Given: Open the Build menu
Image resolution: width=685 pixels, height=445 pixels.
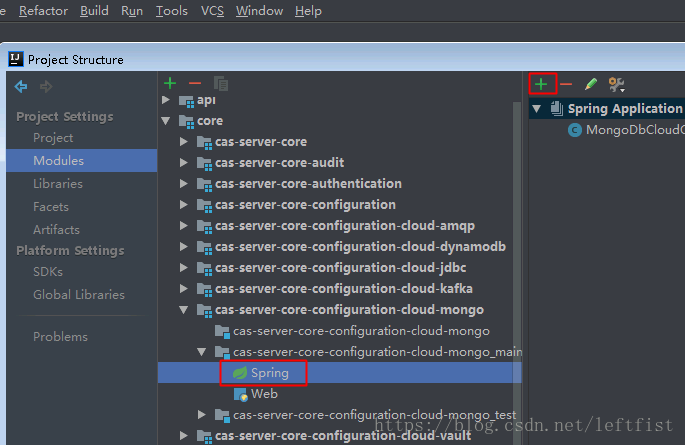Looking at the screenshot, I should point(94,11).
